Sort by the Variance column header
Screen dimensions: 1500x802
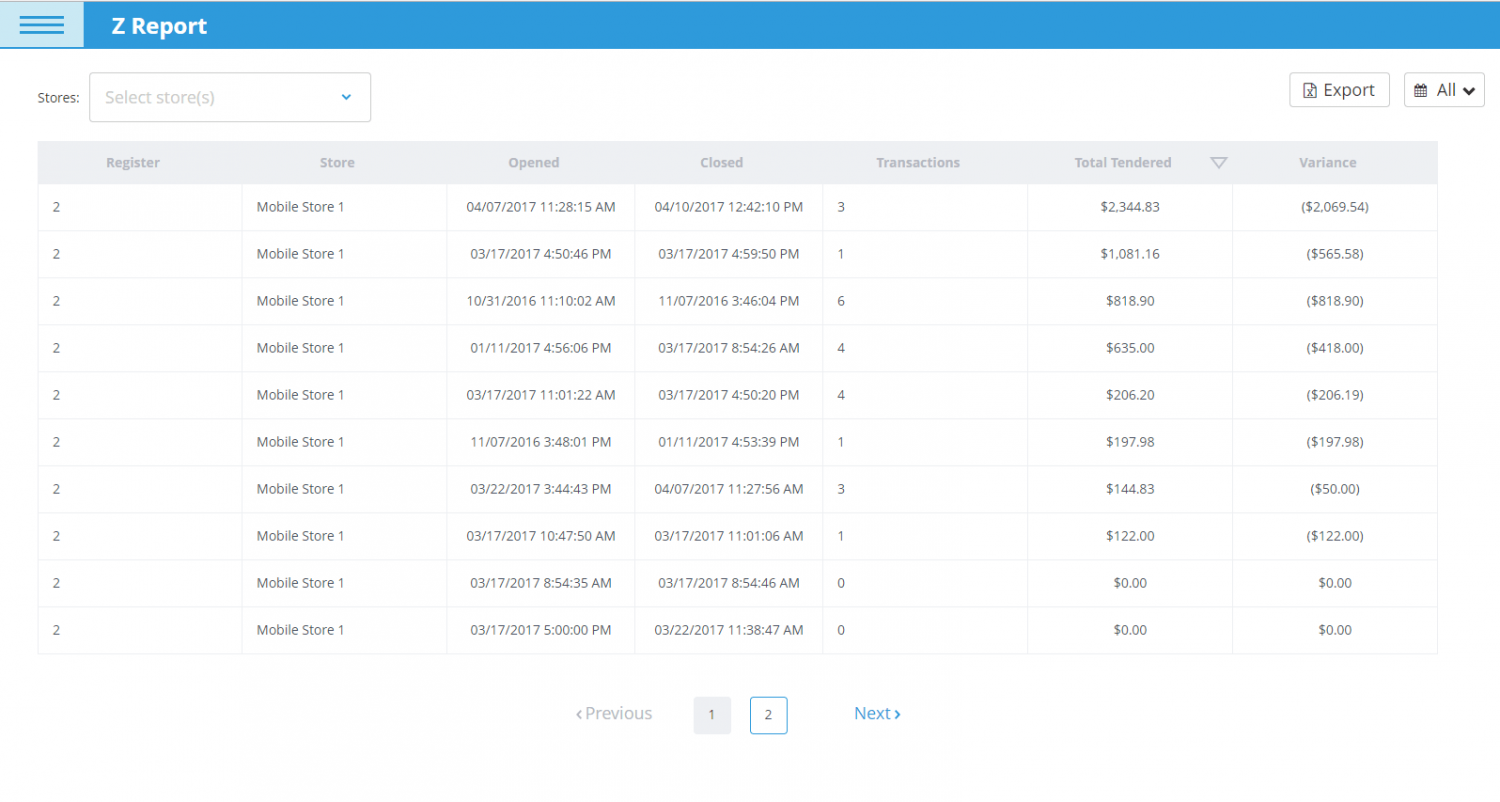[x=1328, y=162]
